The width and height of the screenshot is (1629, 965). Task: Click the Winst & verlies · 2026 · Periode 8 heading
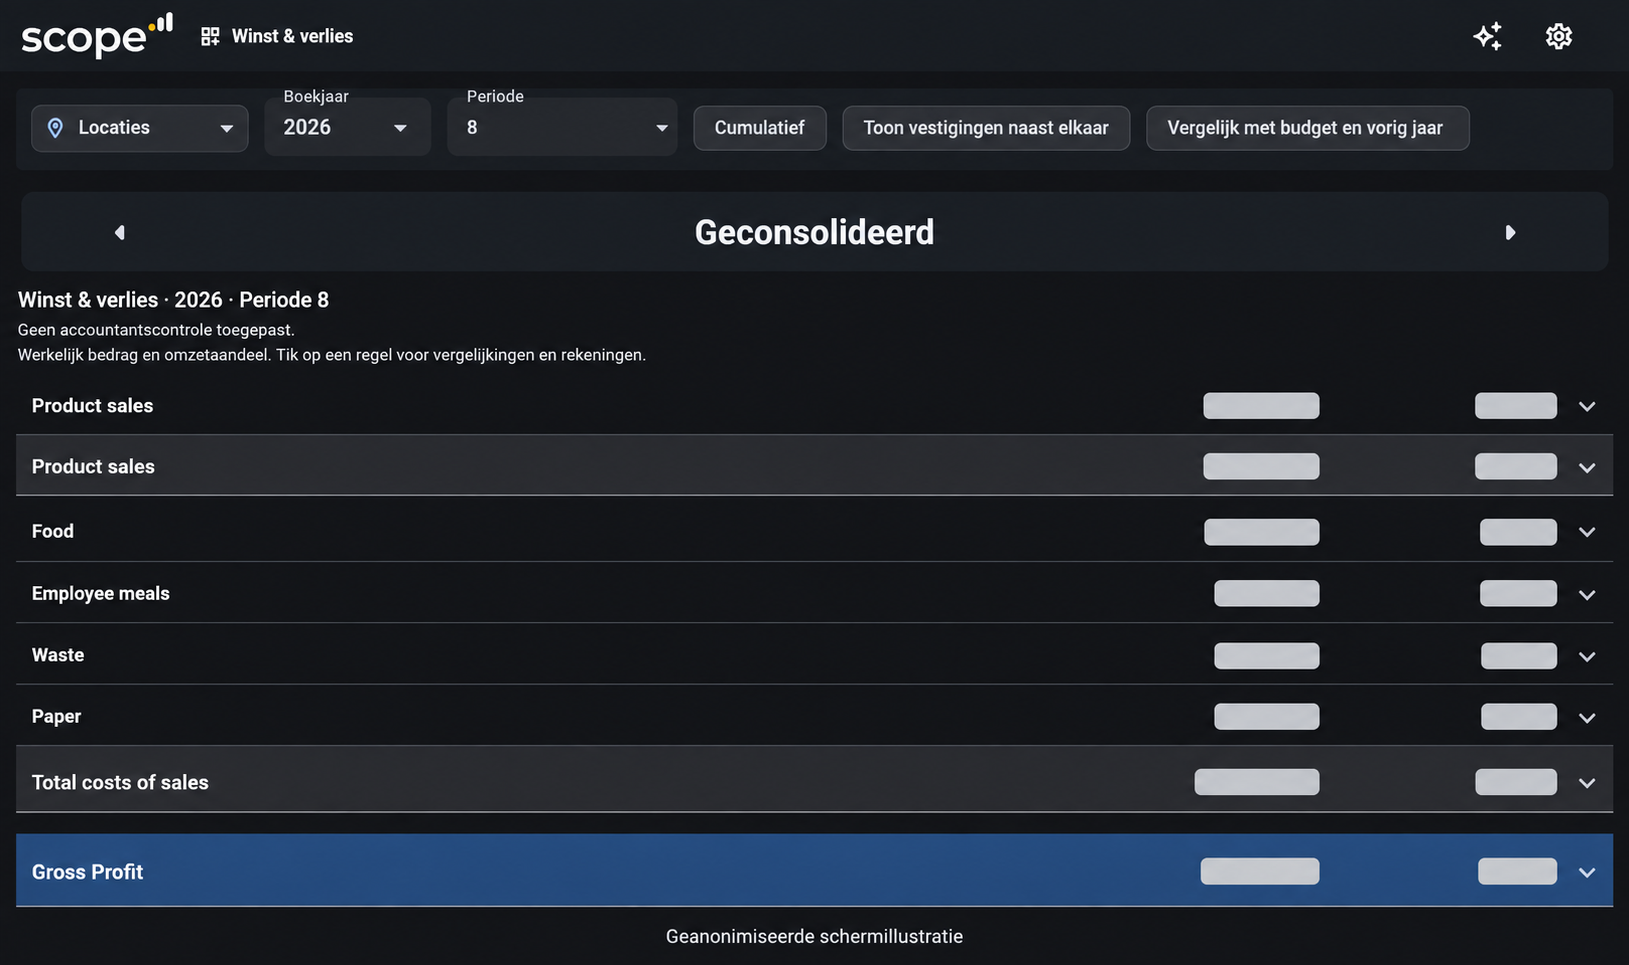coord(173,300)
